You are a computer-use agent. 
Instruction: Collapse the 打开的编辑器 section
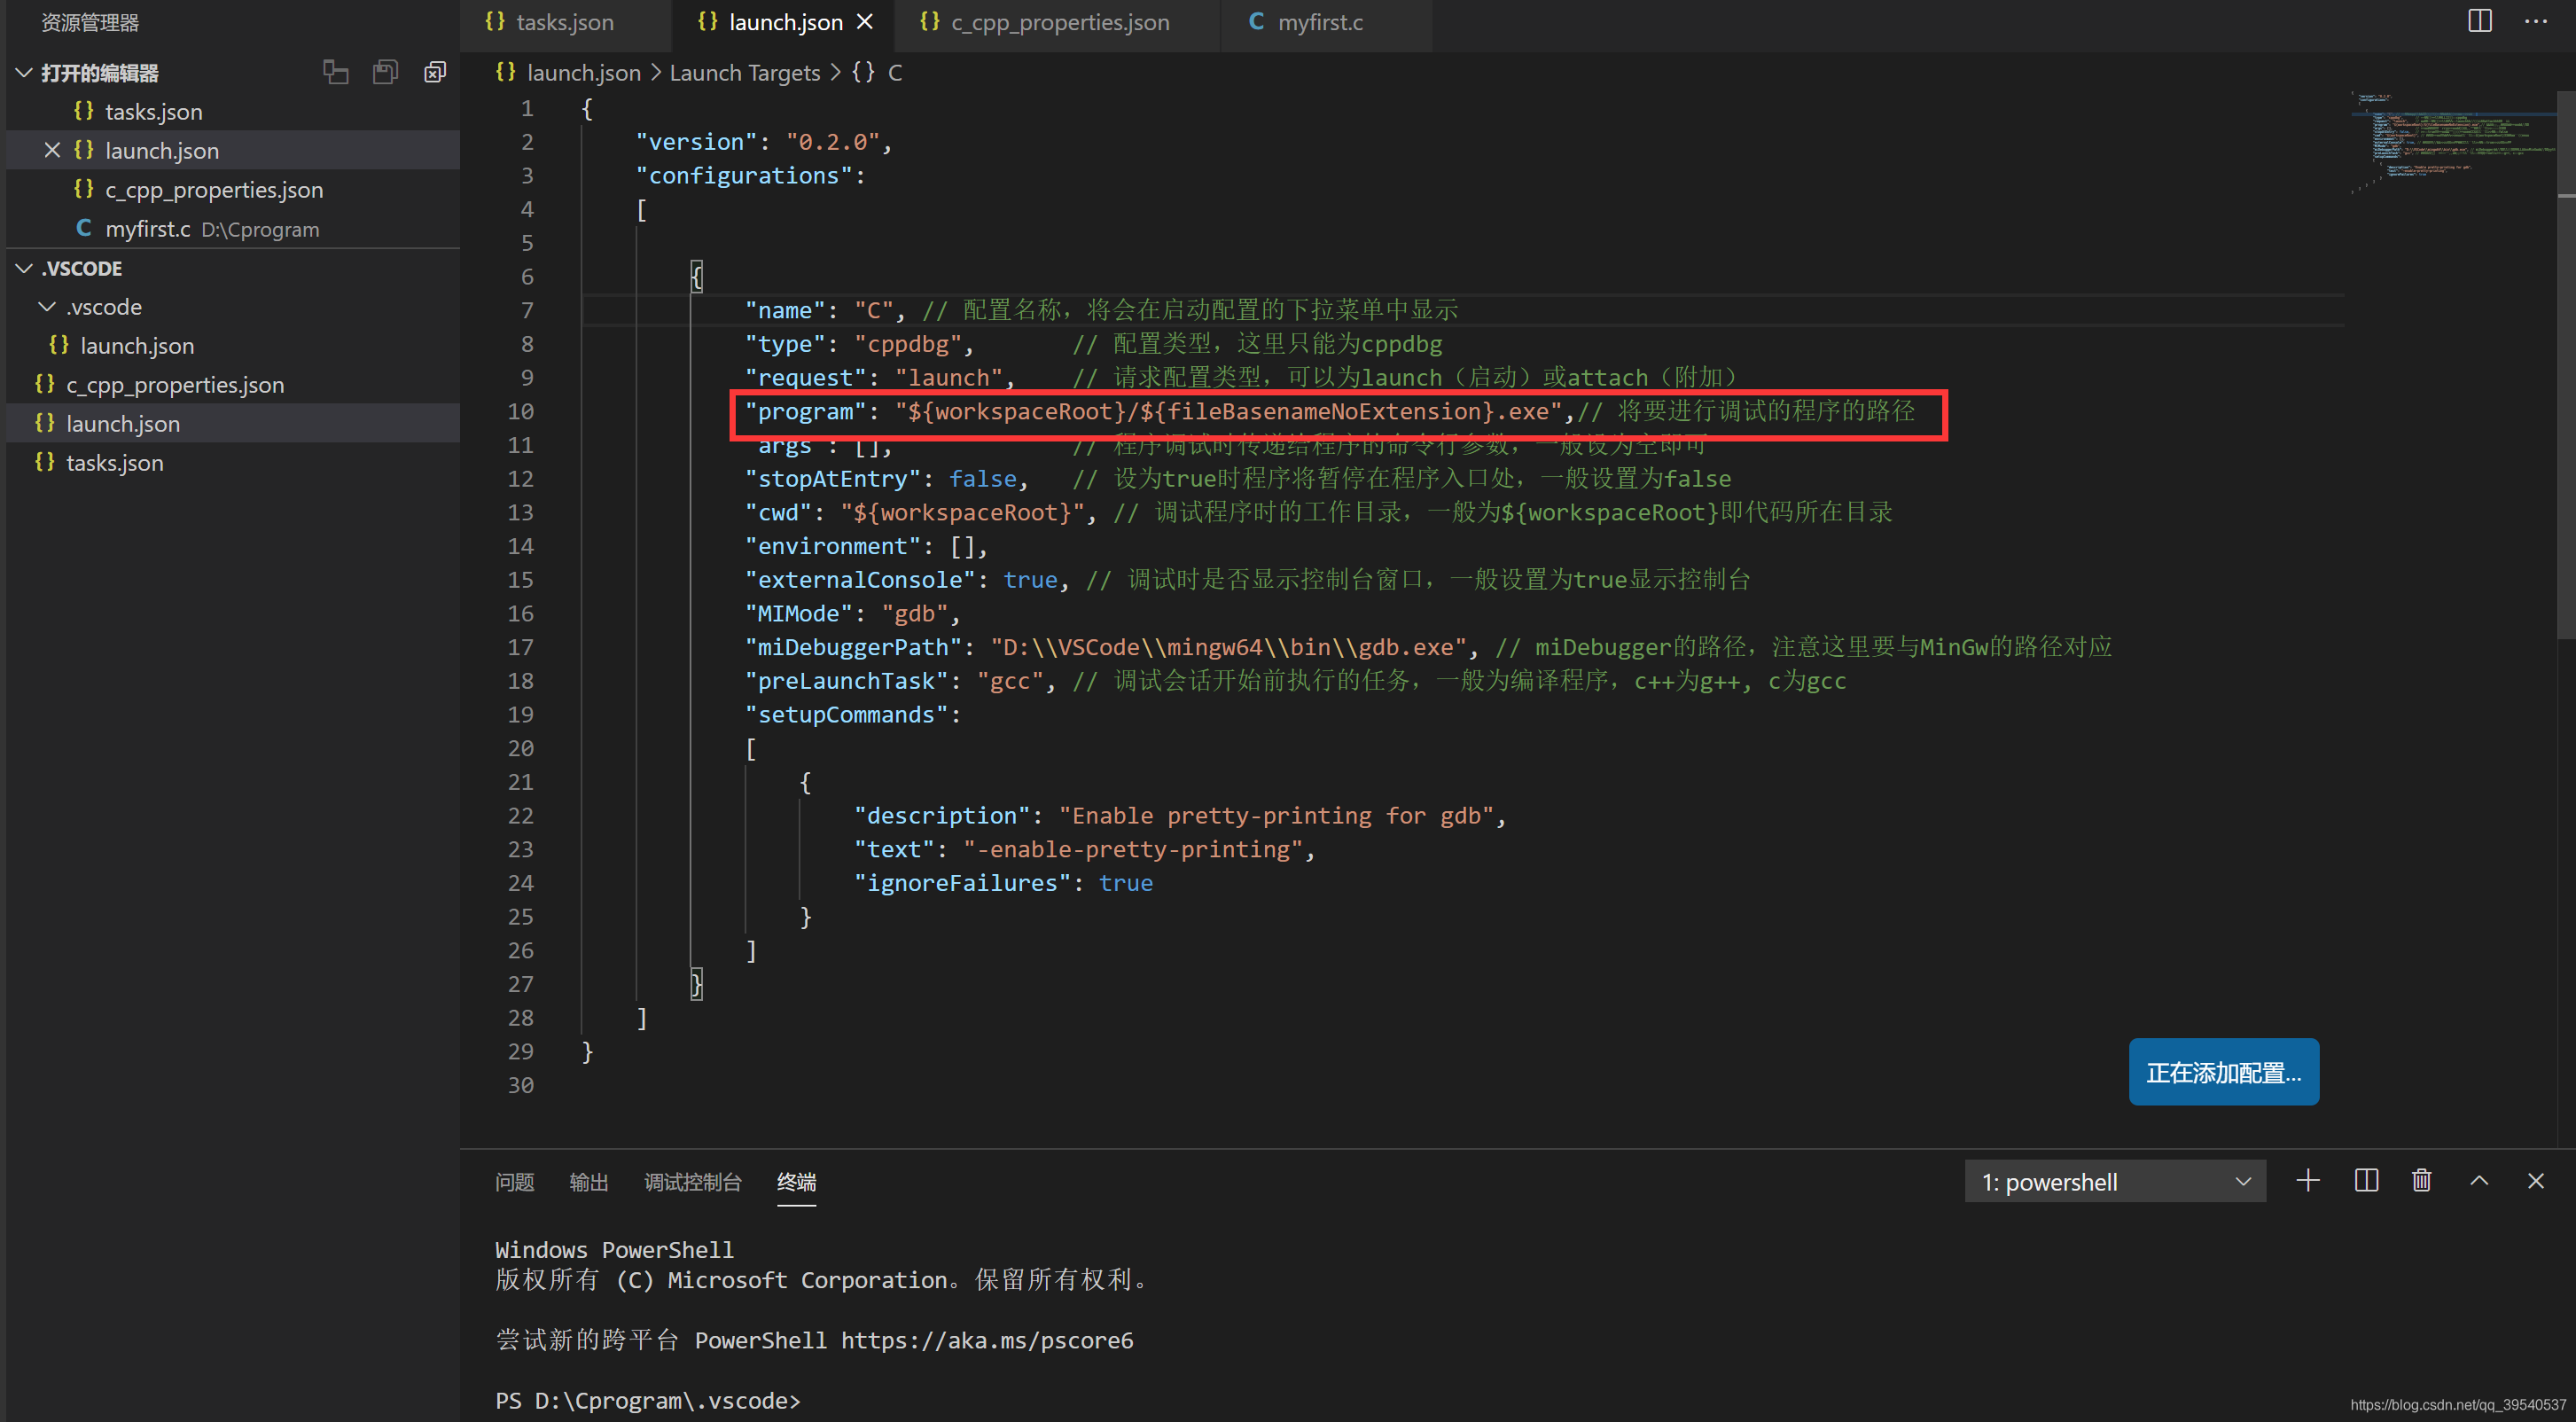tap(22, 71)
